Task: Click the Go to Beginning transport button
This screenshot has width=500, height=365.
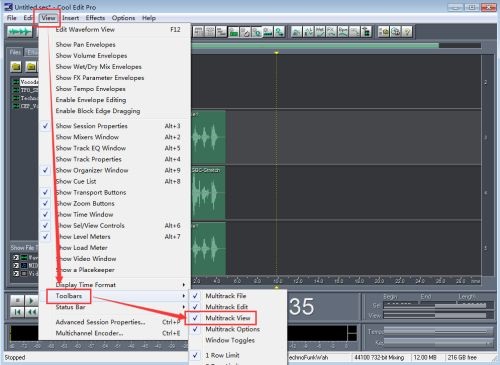Action: coord(17,312)
